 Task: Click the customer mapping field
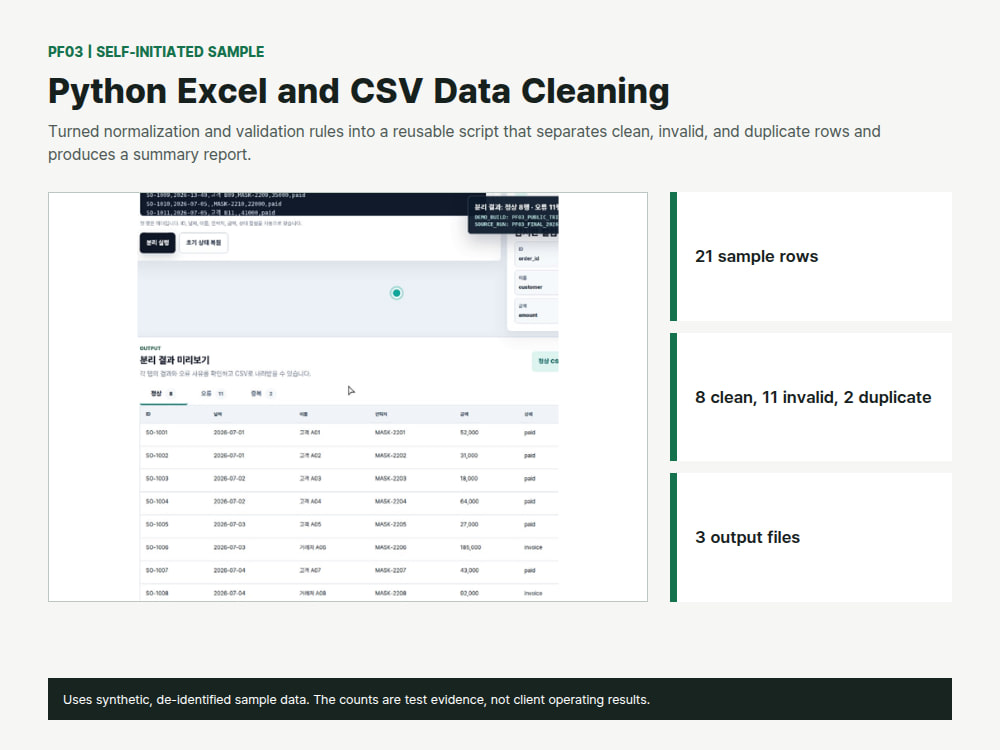pyautogui.click(x=536, y=283)
